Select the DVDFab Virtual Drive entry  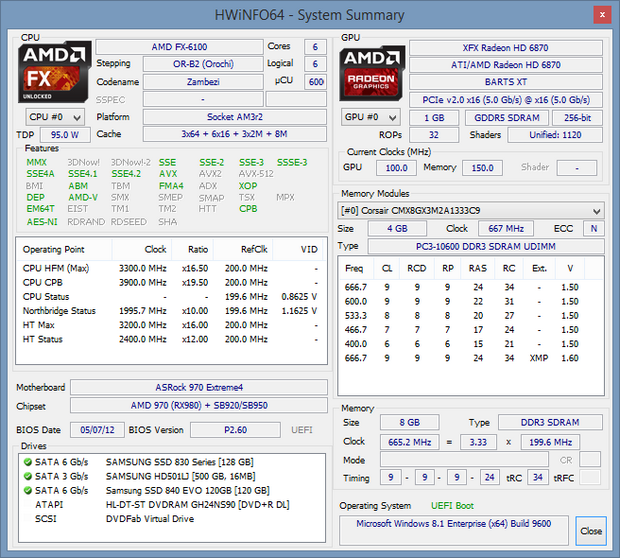tap(172, 519)
